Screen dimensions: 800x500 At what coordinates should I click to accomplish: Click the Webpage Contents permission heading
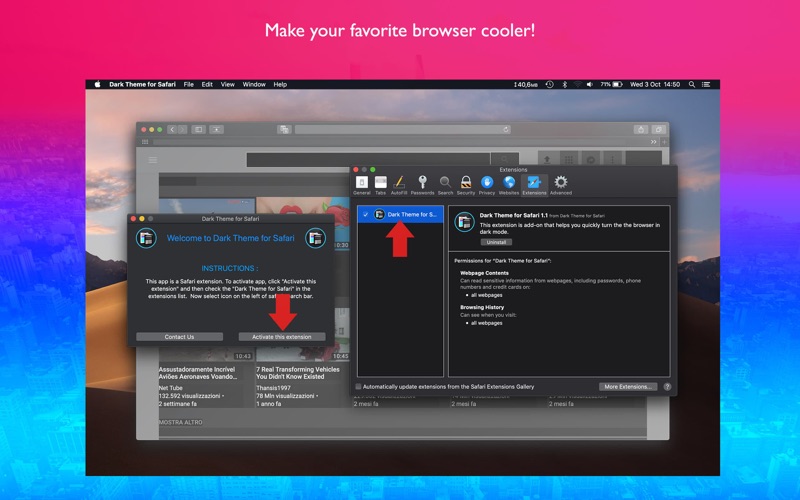point(484,273)
